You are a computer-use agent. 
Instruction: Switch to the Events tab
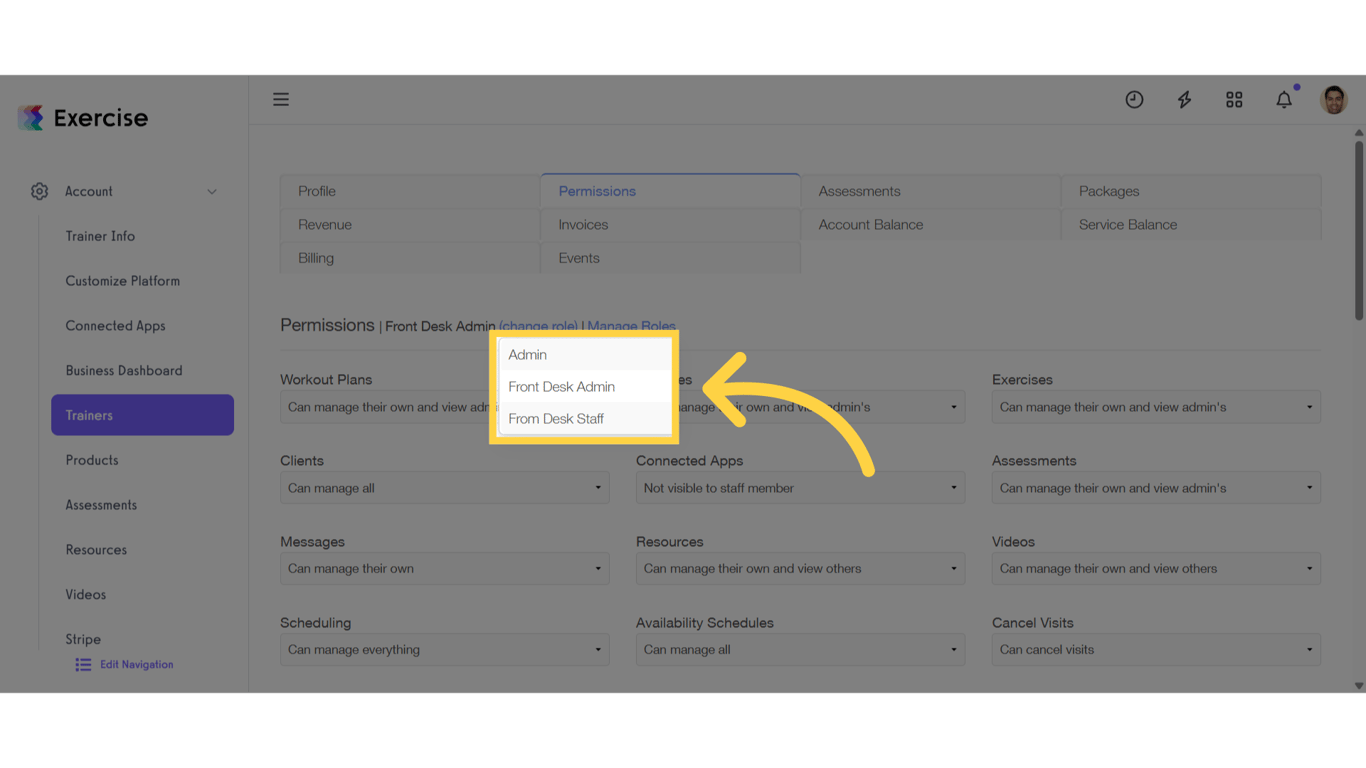tap(670, 258)
